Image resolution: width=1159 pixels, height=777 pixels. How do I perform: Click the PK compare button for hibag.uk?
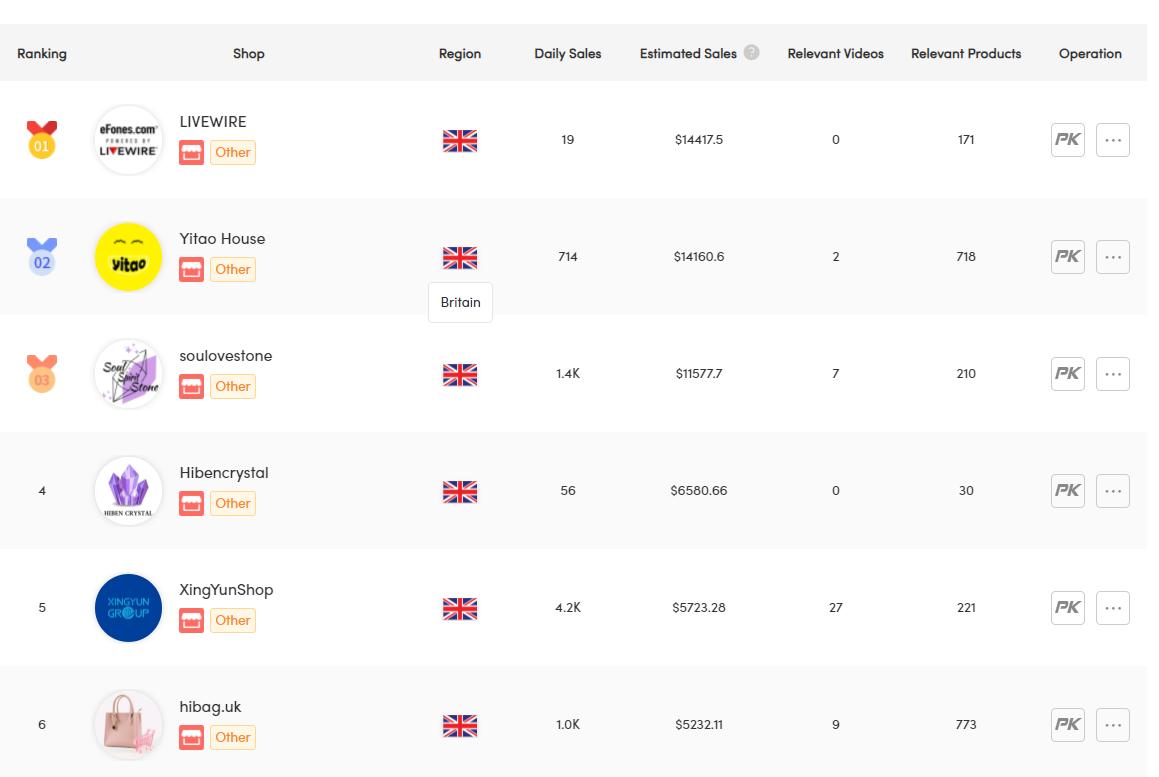coord(1067,725)
